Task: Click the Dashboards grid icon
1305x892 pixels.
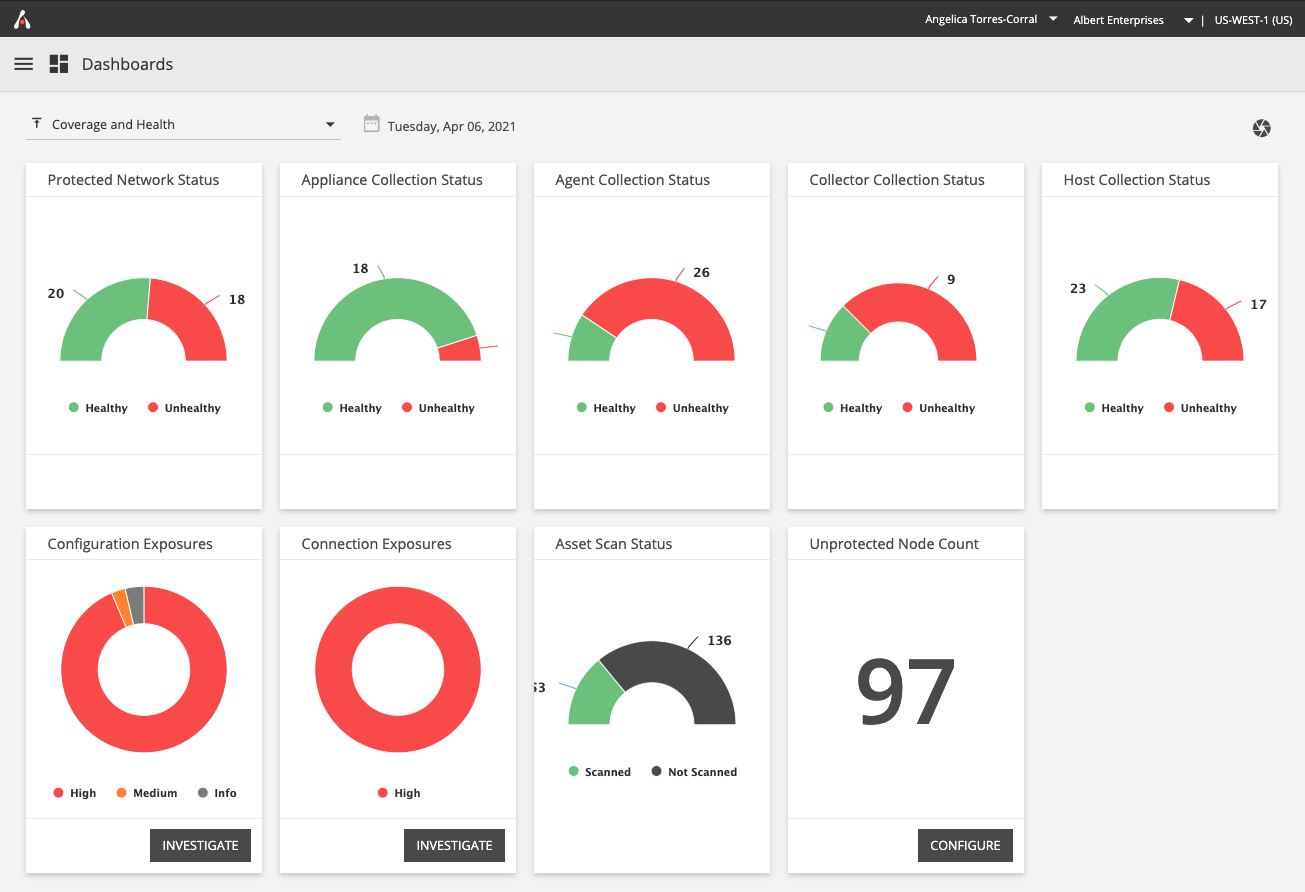Action: pyautogui.click(x=58, y=64)
